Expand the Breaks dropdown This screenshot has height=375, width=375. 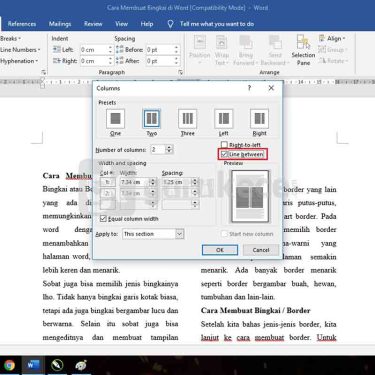click(x=11, y=39)
